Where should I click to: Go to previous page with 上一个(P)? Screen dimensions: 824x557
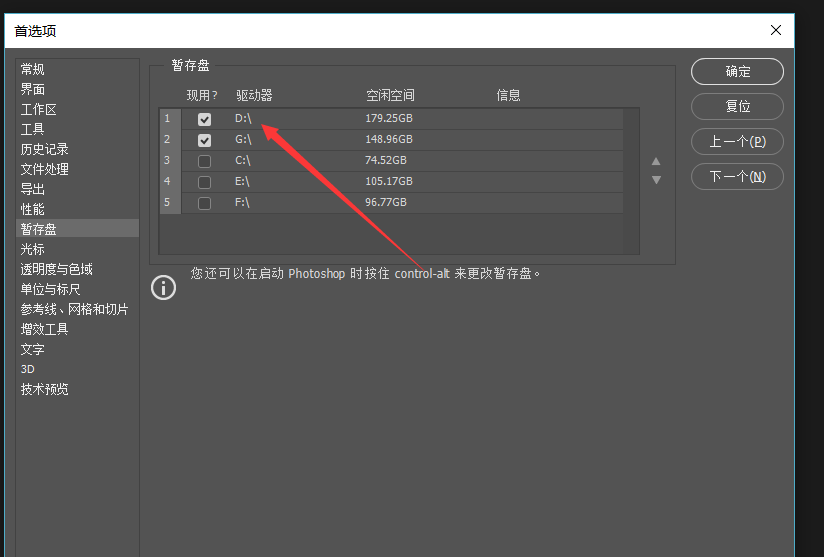[x=737, y=141]
